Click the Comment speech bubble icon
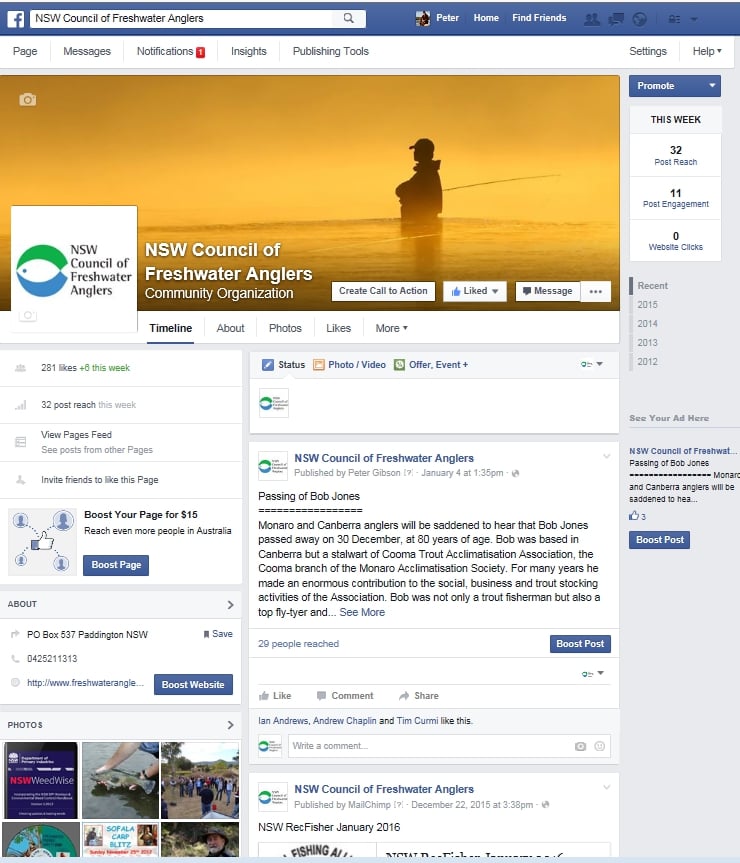The height and width of the screenshot is (863, 740). (321, 696)
